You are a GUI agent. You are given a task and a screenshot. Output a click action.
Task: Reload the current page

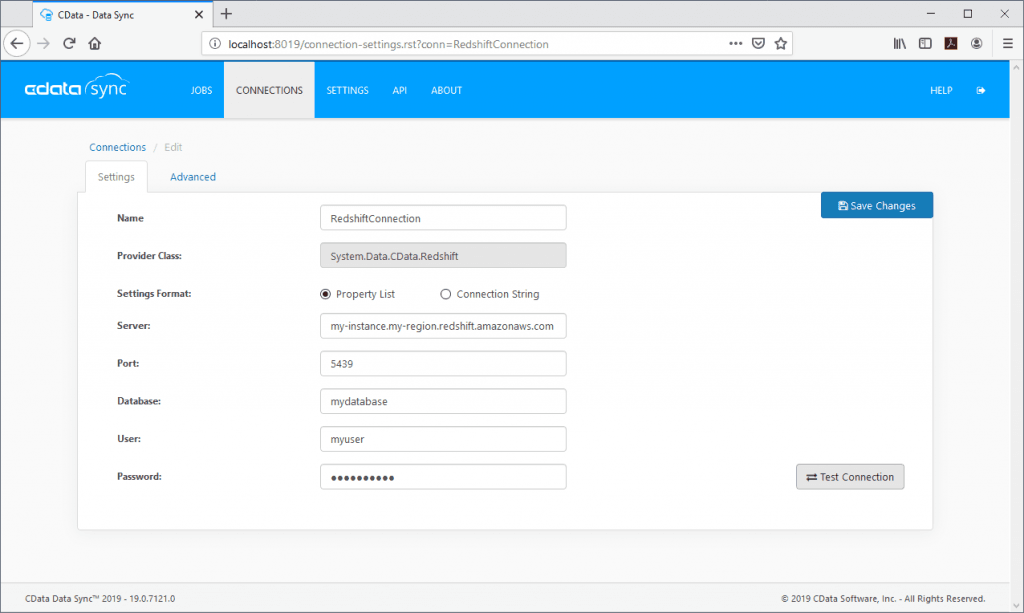click(x=69, y=44)
